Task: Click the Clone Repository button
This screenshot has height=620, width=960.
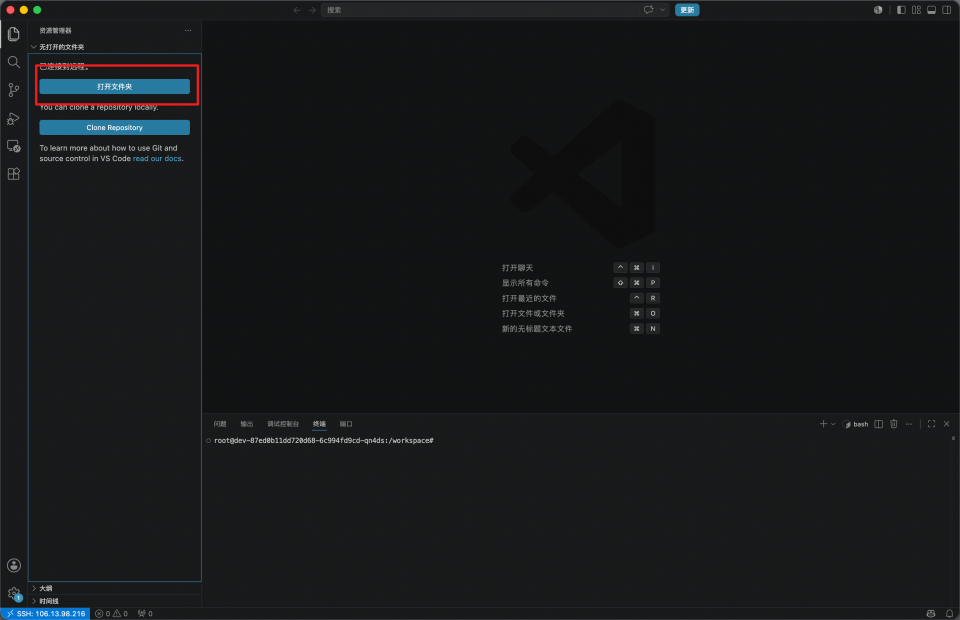Action: (114, 127)
